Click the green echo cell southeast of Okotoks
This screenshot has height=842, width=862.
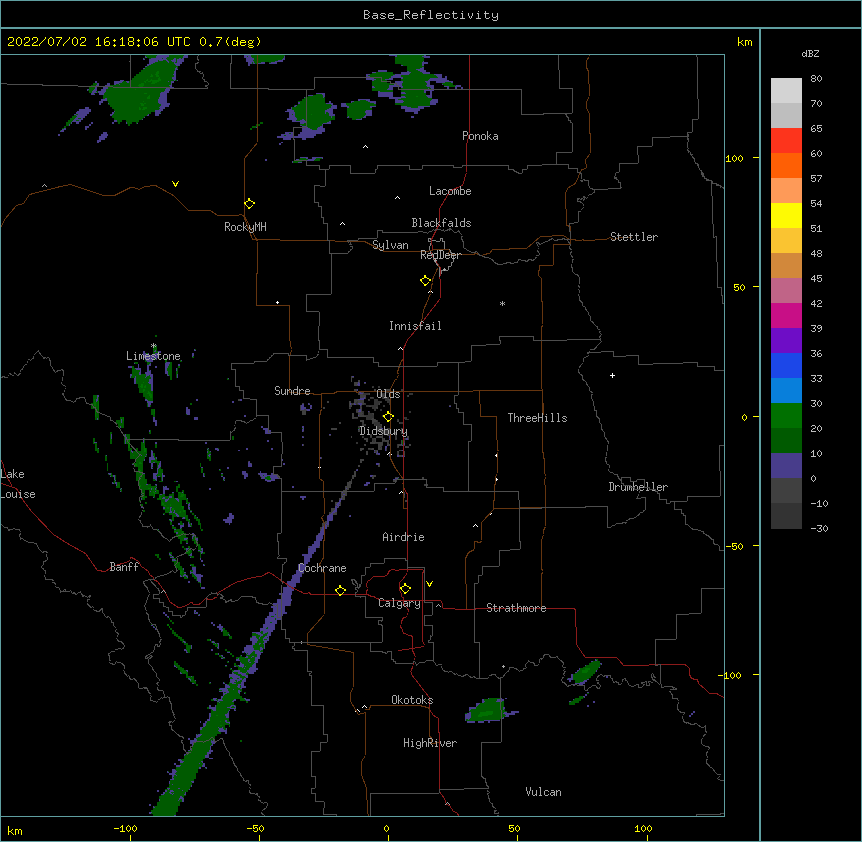(488, 710)
